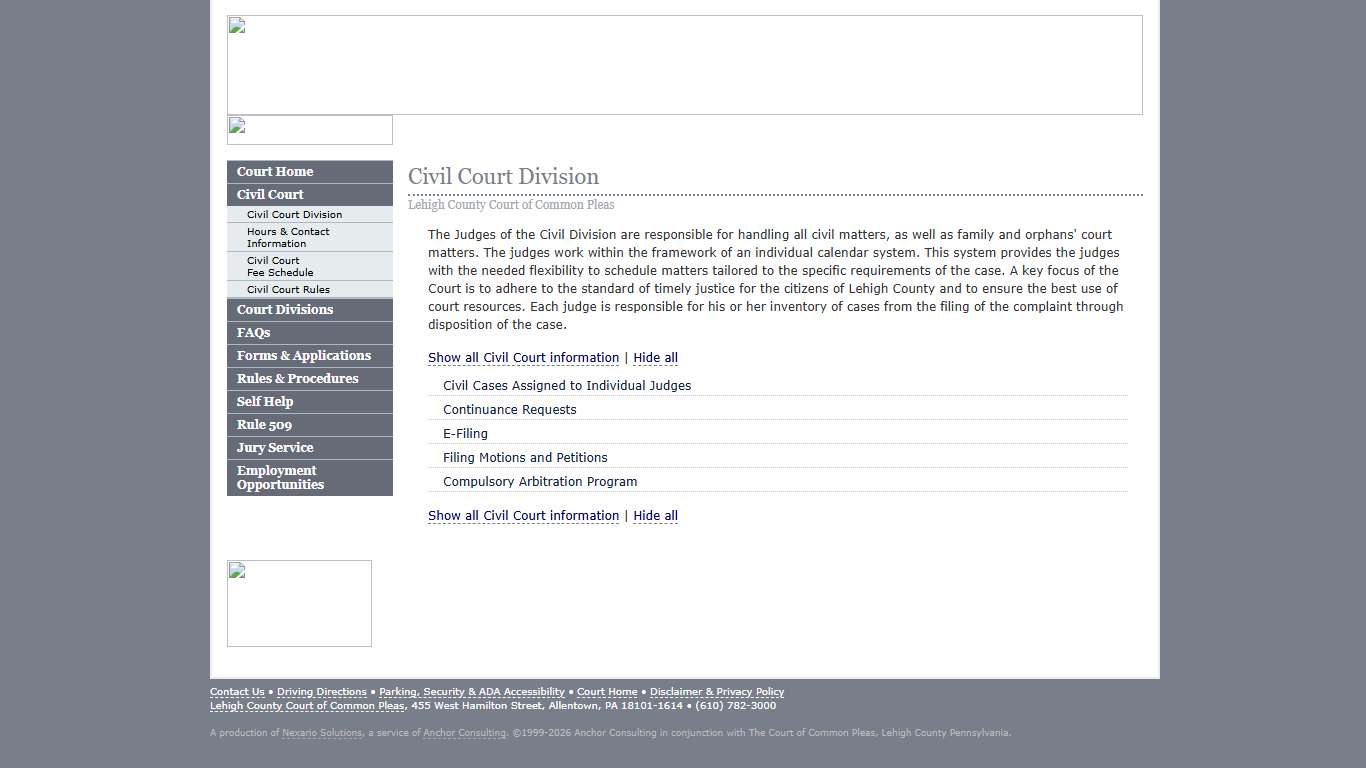
Task: Open Hours & Contact Information
Action: tap(288, 237)
